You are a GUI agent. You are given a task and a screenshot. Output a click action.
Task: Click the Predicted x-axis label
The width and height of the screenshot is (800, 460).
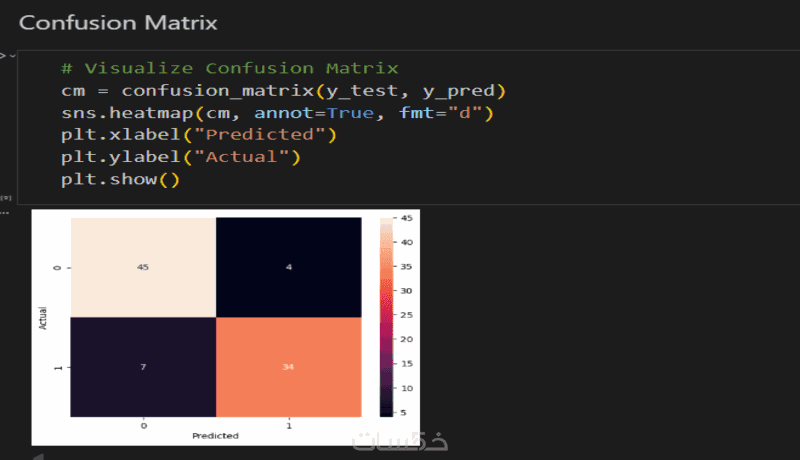tap(216, 436)
